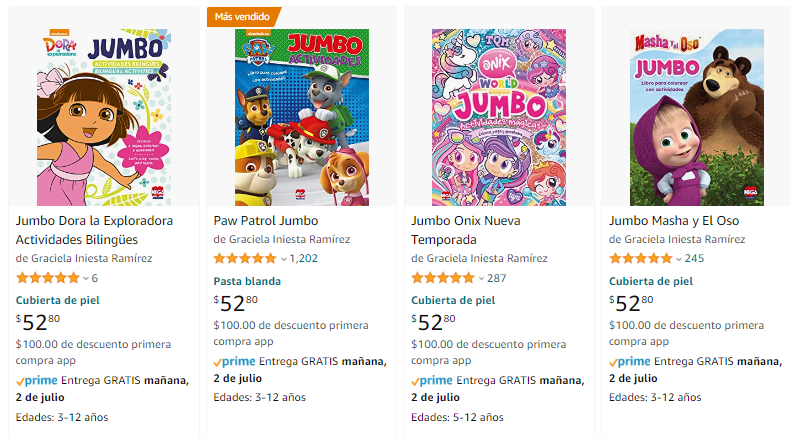Expand rating dropdown arrow for Dora book
This screenshot has width=791, height=436.
[x=85, y=278]
